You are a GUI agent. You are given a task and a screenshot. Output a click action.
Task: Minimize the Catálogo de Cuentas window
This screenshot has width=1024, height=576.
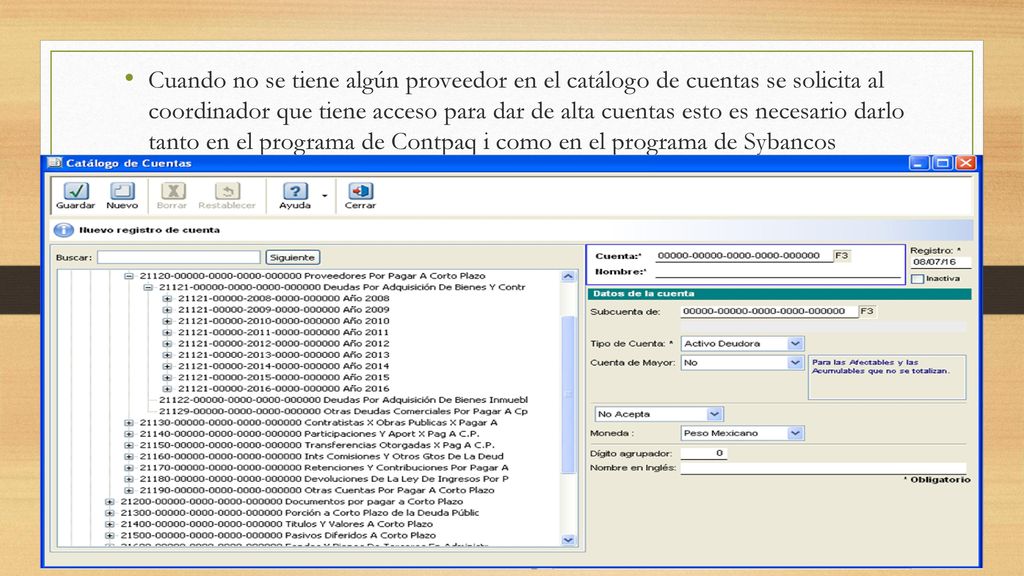pyautogui.click(x=919, y=163)
